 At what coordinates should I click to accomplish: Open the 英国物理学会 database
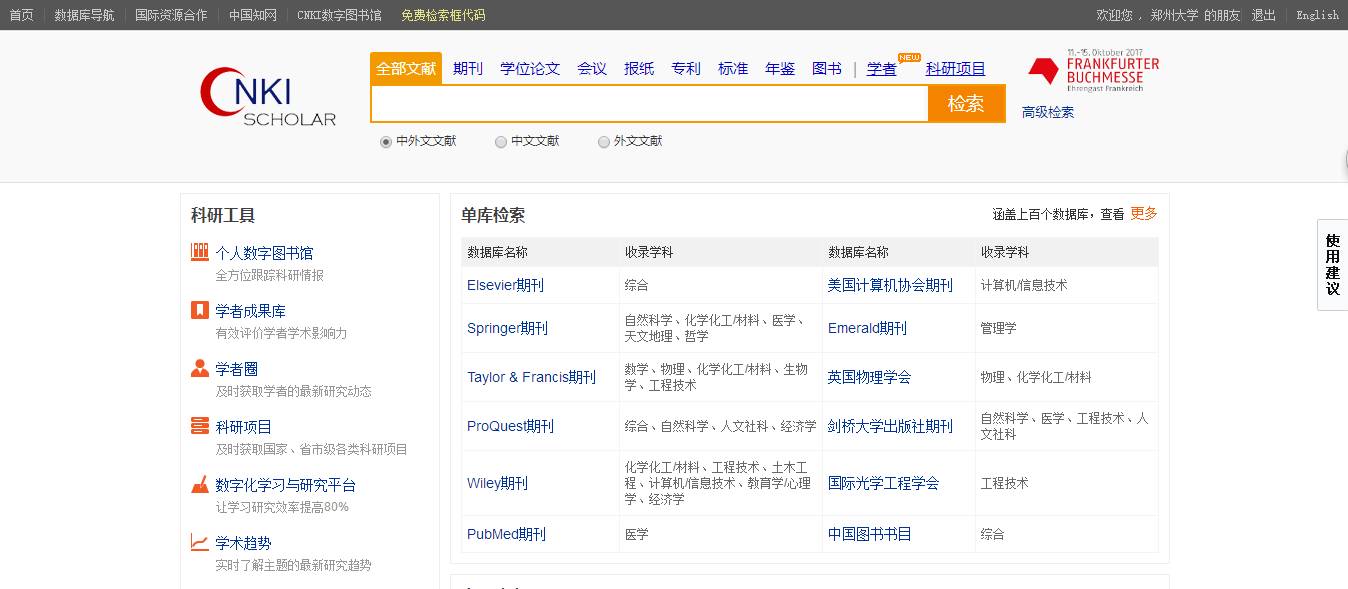click(870, 377)
